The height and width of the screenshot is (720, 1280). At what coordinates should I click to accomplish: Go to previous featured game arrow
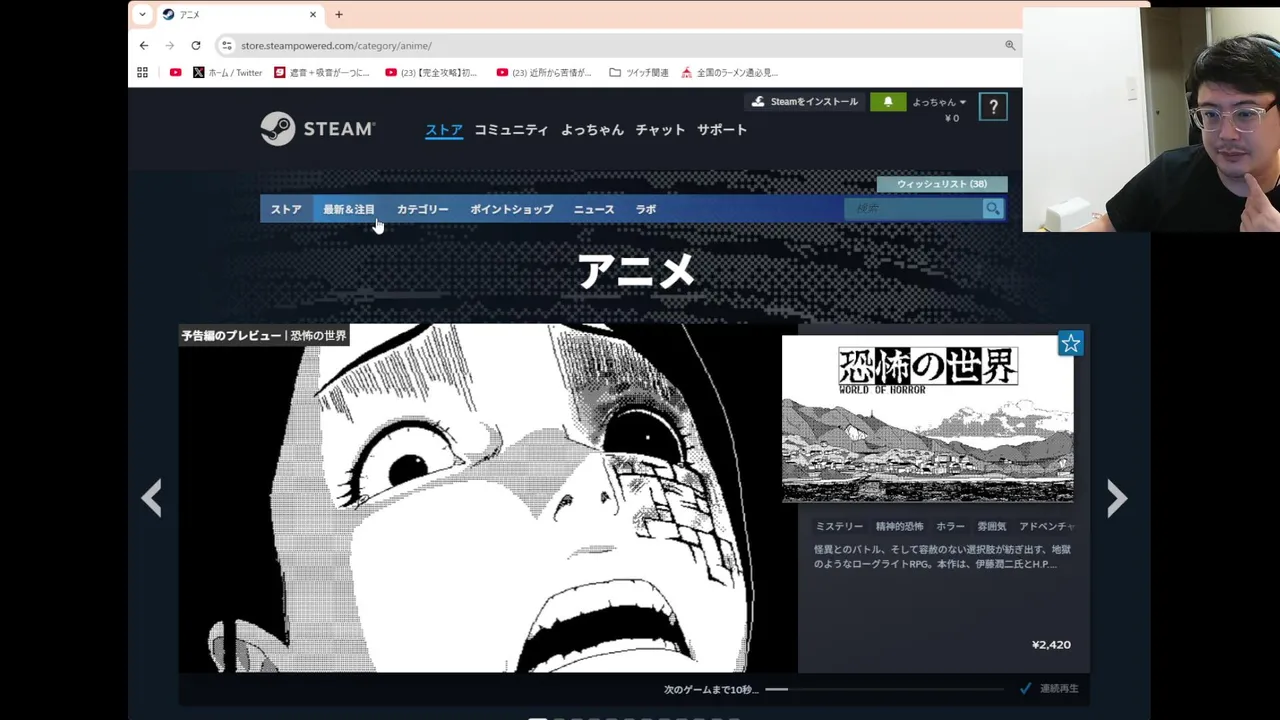point(151,498)
